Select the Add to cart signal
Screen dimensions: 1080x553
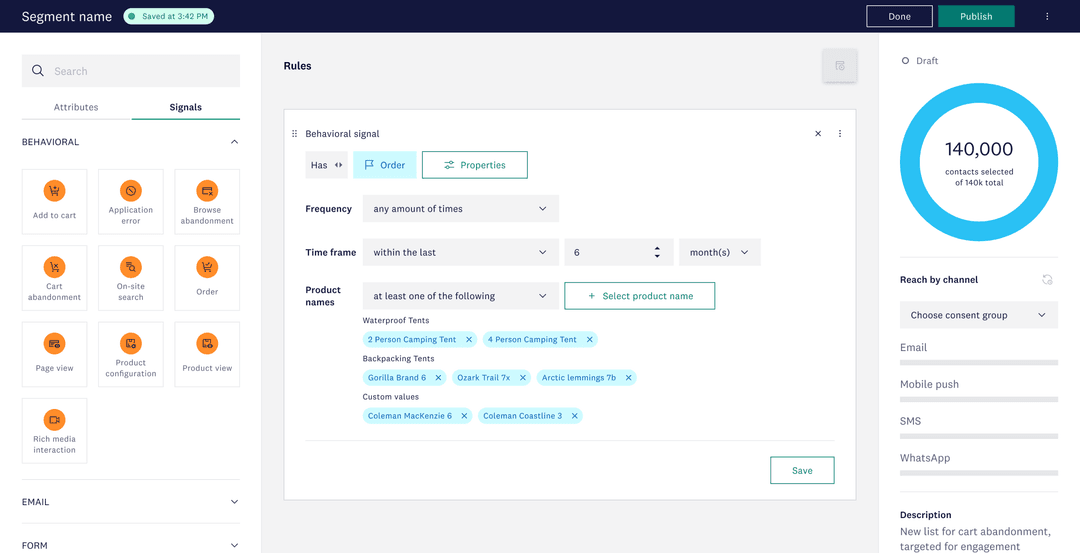pos(54,201)
